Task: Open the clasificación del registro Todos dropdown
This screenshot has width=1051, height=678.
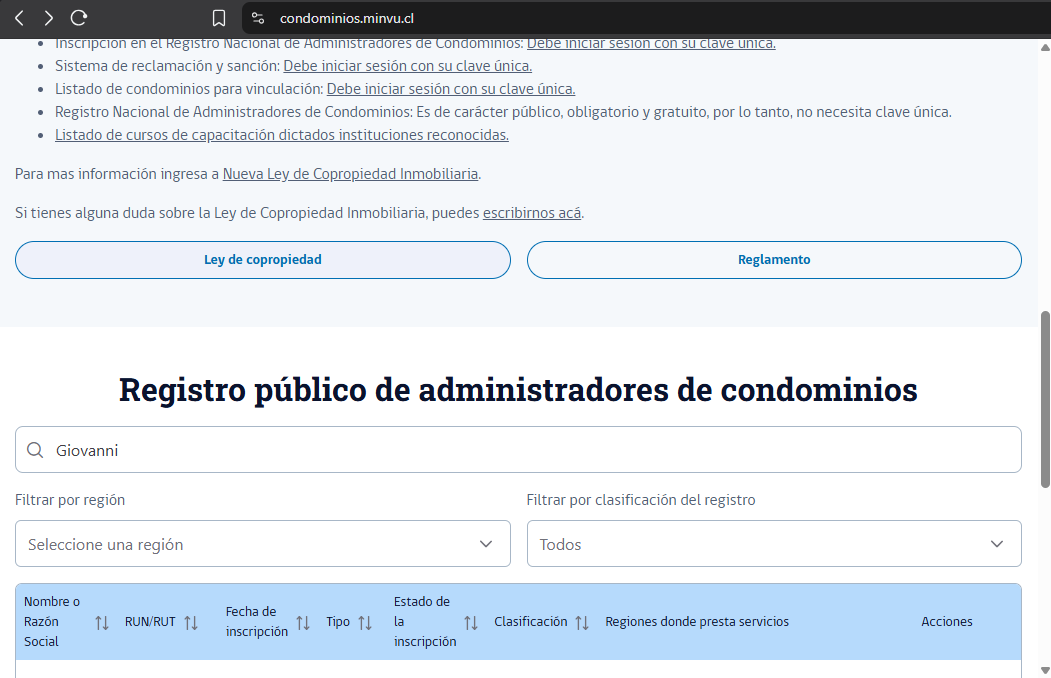Action: pyautogui.click(x=774, y=543)
